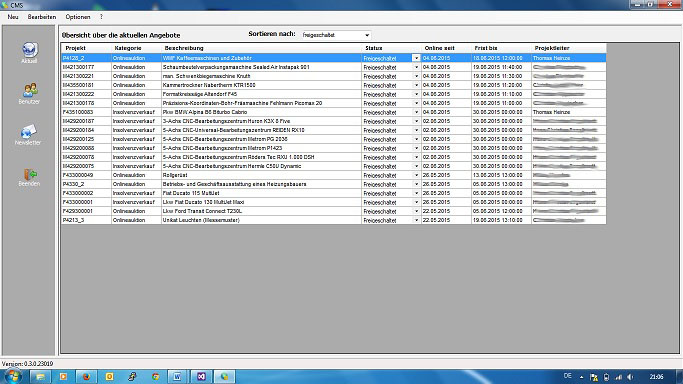The image size is (683, 384).
Task: Select the Röders Tec RXU 1.000 DSH cell
Action: point(261,157)
